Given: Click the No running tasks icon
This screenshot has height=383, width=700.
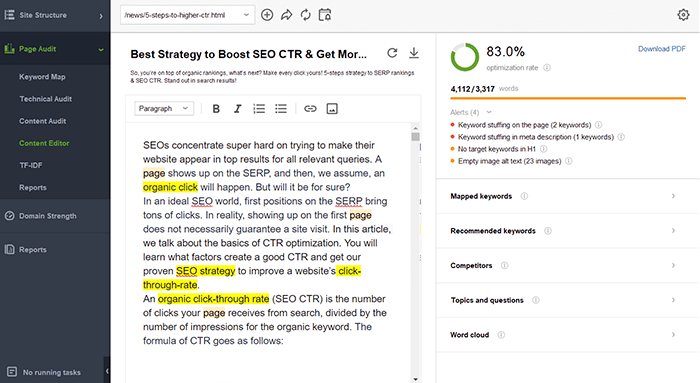Looking at the screenshot, I should (x=12, y=371).
